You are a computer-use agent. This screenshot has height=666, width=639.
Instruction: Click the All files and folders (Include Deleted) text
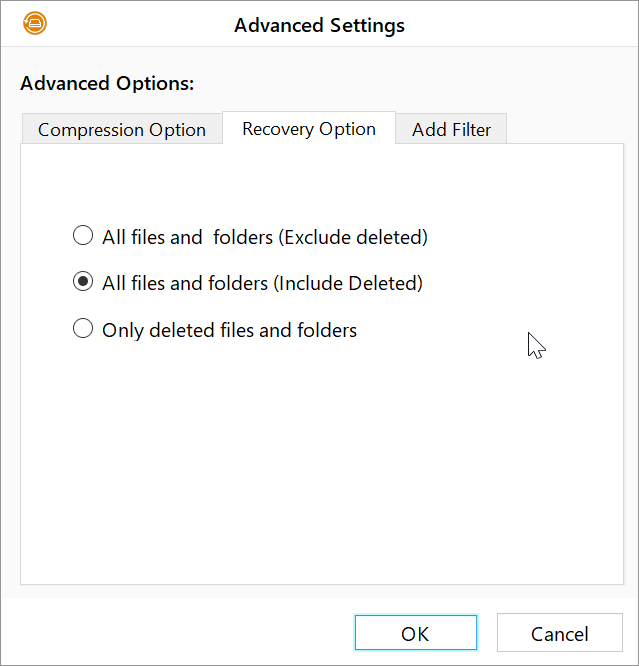[x=262, y=283]
